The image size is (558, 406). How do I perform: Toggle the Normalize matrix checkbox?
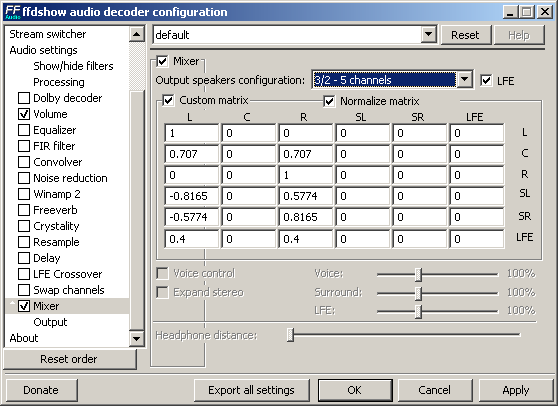(x=329, y=101)
